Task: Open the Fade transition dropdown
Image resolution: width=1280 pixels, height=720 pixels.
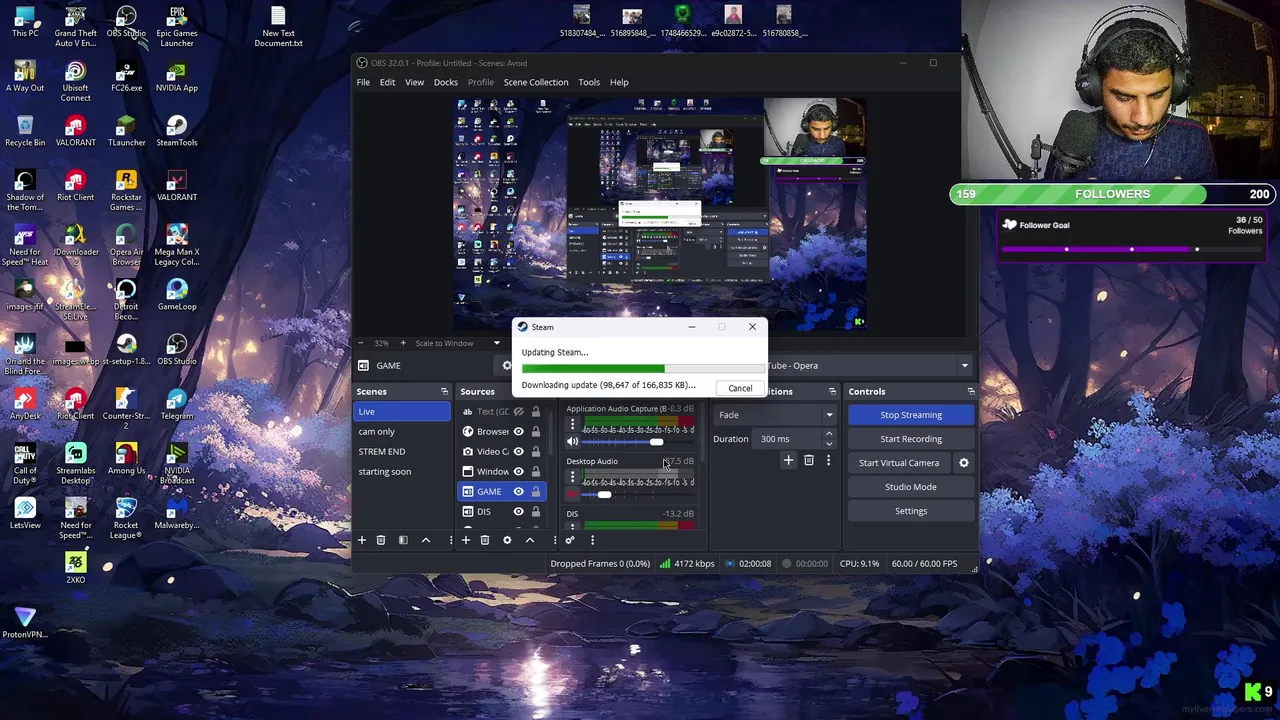Action: [x=775, y=415]
